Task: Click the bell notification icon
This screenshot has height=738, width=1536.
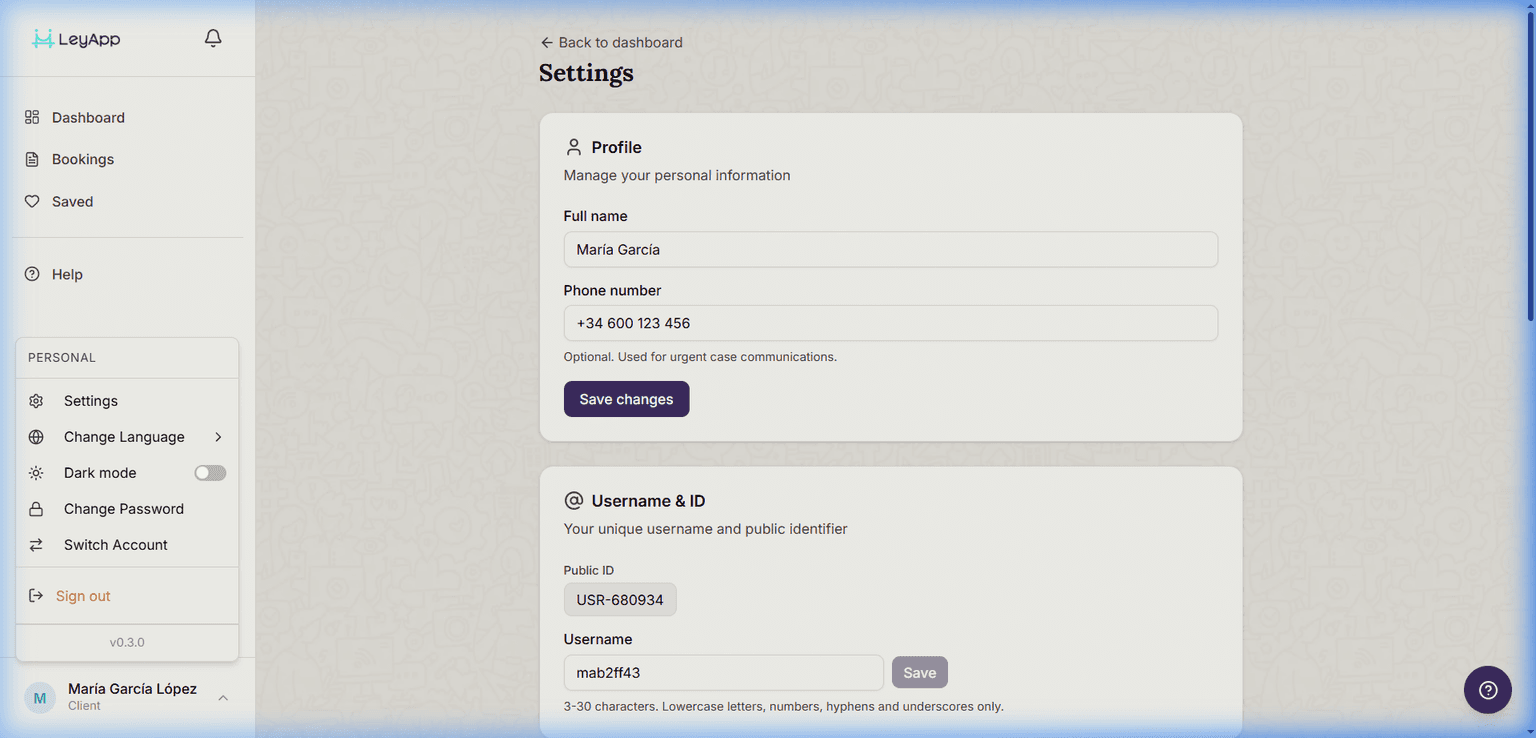Action: (212, 37)
